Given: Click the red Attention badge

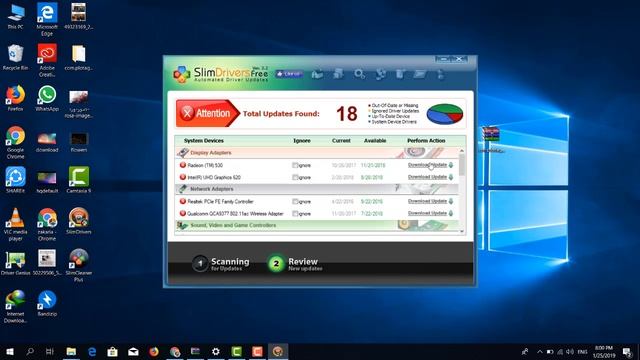Looking at the screenshot, I should tap(207, 113).
